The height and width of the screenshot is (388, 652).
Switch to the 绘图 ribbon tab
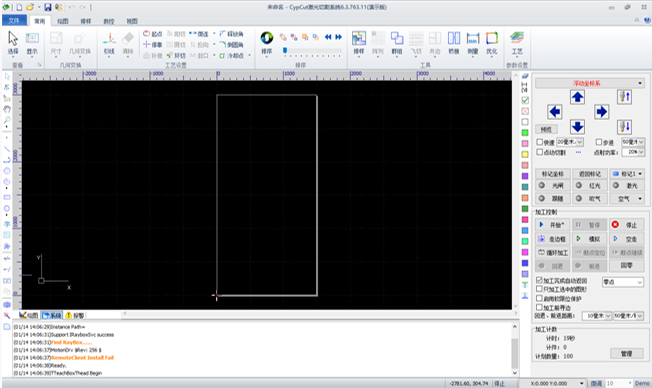click(62, 21)
